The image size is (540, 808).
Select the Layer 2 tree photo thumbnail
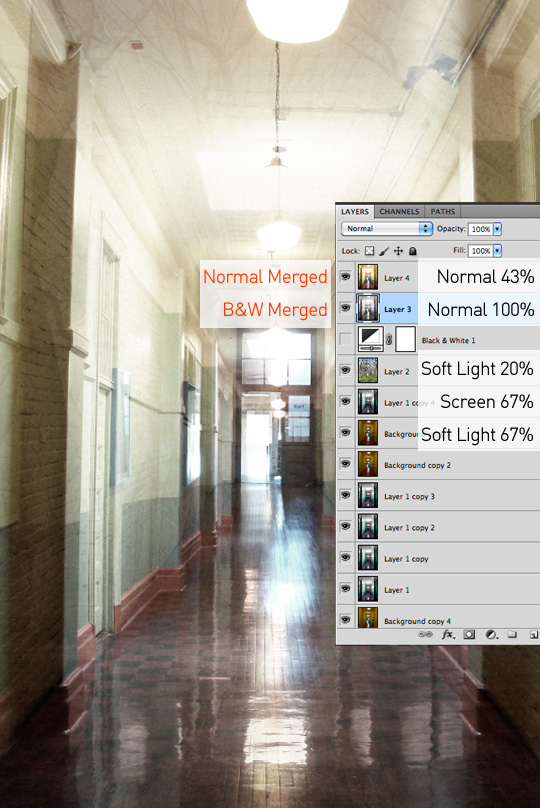click(368, 370)
